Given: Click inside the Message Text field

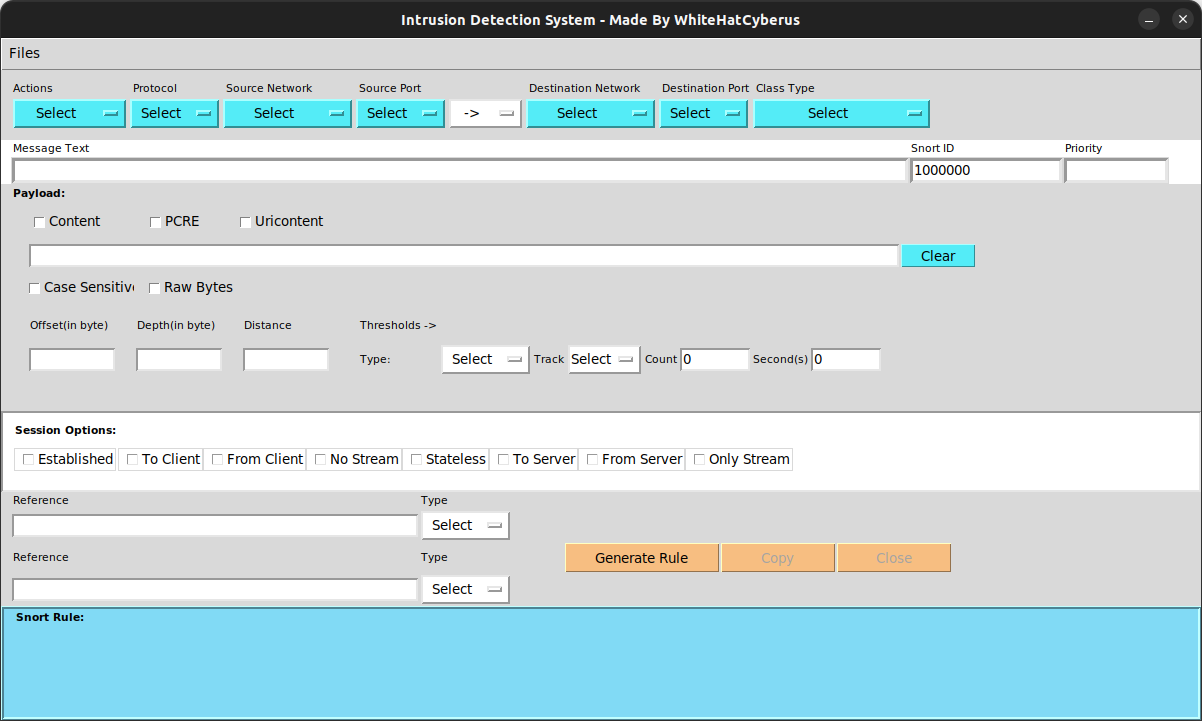Looking at the screenshot, I should pyautogui.click(x=455, y=170).
